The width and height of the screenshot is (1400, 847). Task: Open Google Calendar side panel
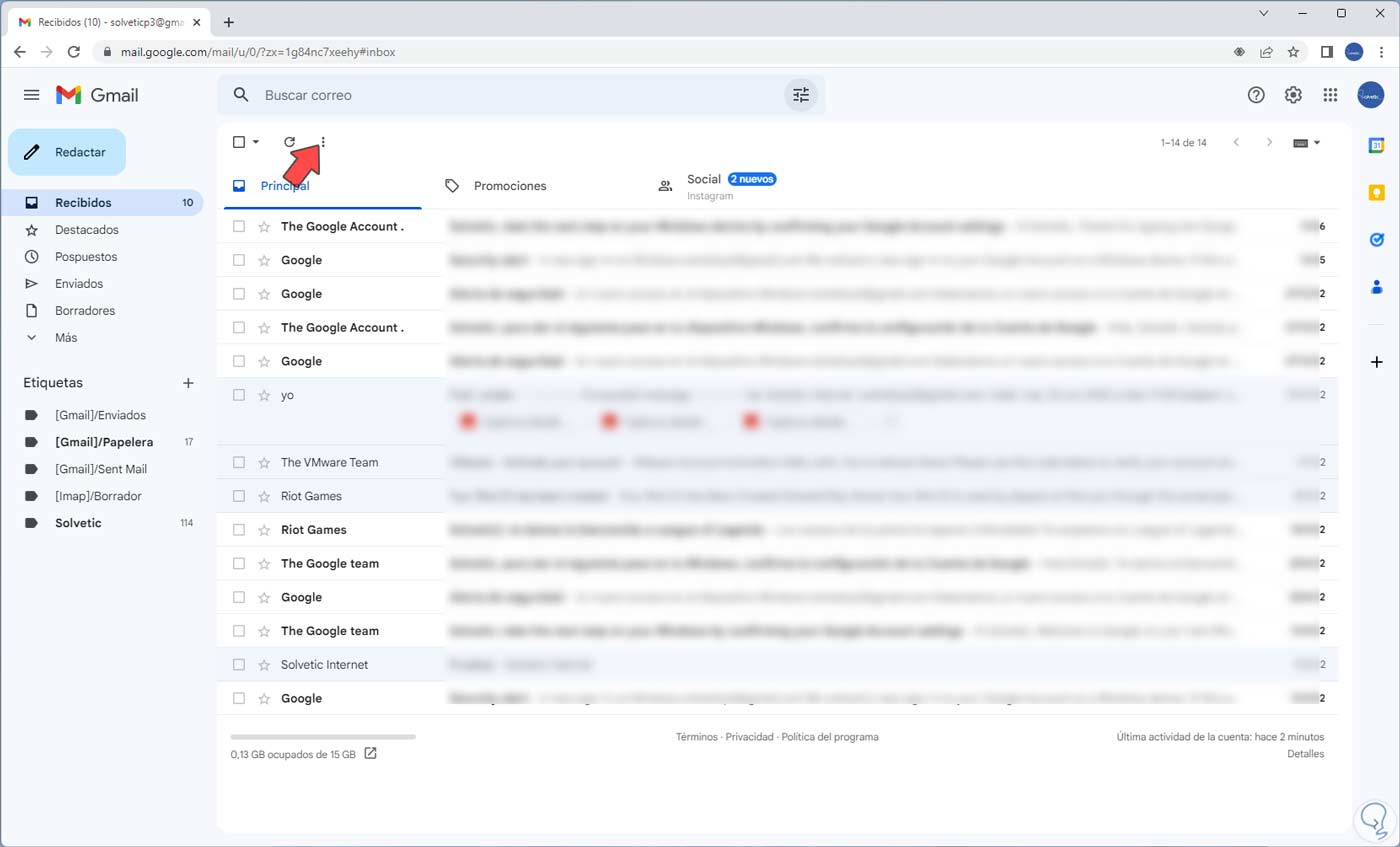[x=1376, y=145]
